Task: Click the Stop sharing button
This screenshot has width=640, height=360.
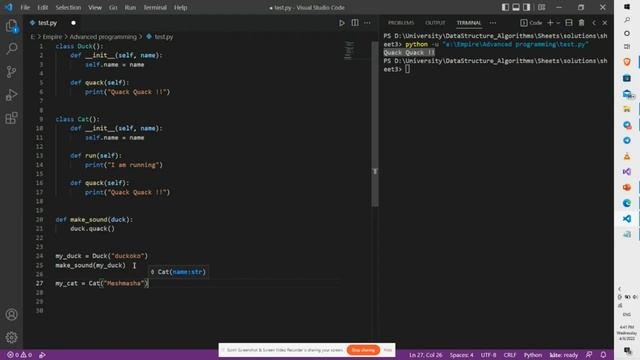Action: pos(363,350)
